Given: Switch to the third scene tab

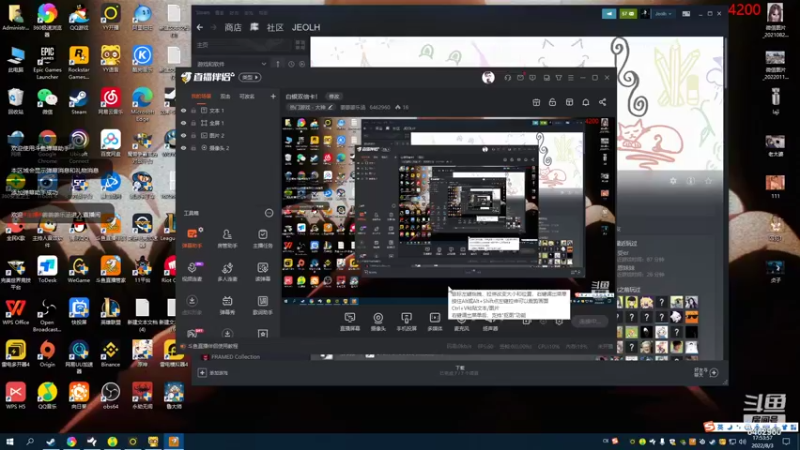Looking at the screenshot, I should coord(247,96).
